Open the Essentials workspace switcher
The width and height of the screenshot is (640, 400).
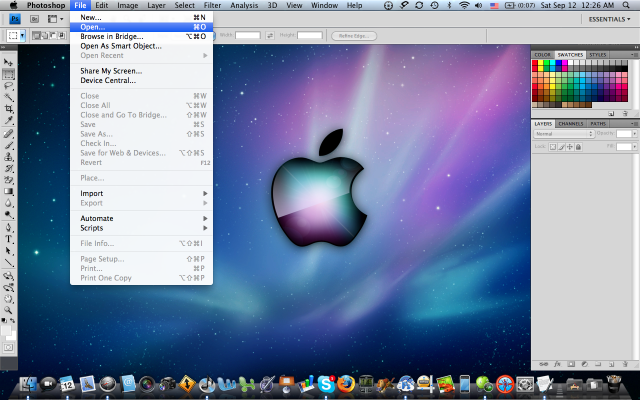tap(609, 19)
